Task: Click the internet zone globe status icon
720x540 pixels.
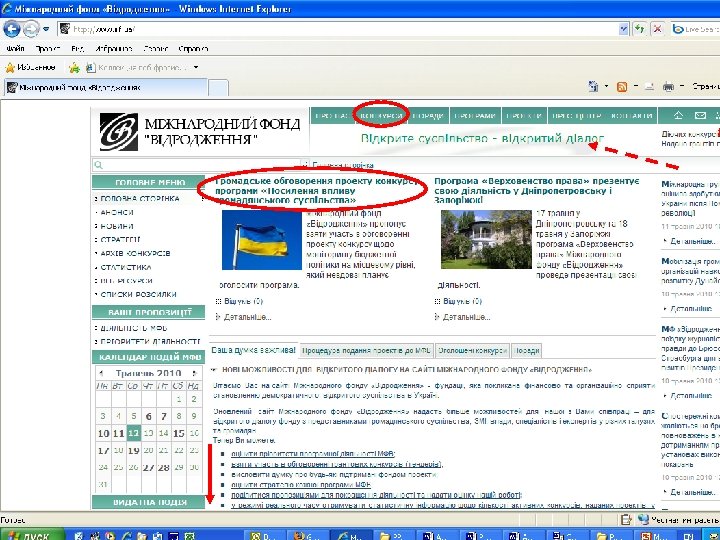Action: [x=643, y=520]
